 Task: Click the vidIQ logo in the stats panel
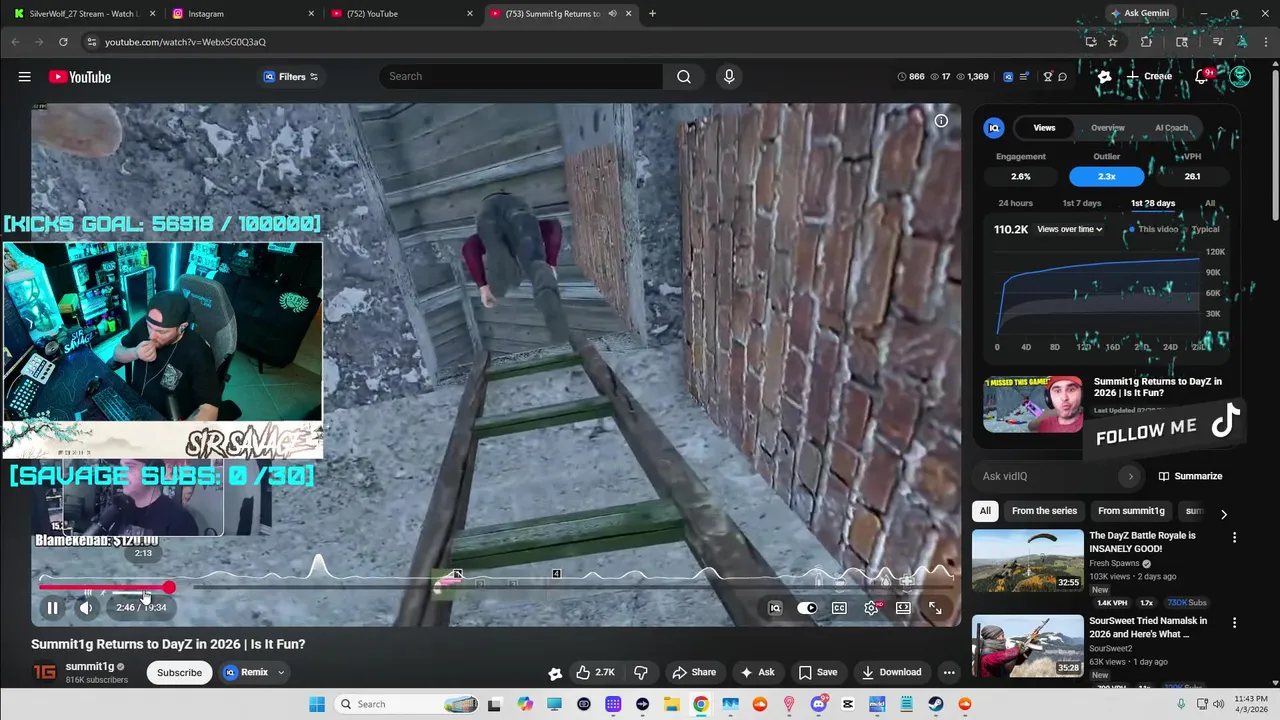click(x=994, y=128)
